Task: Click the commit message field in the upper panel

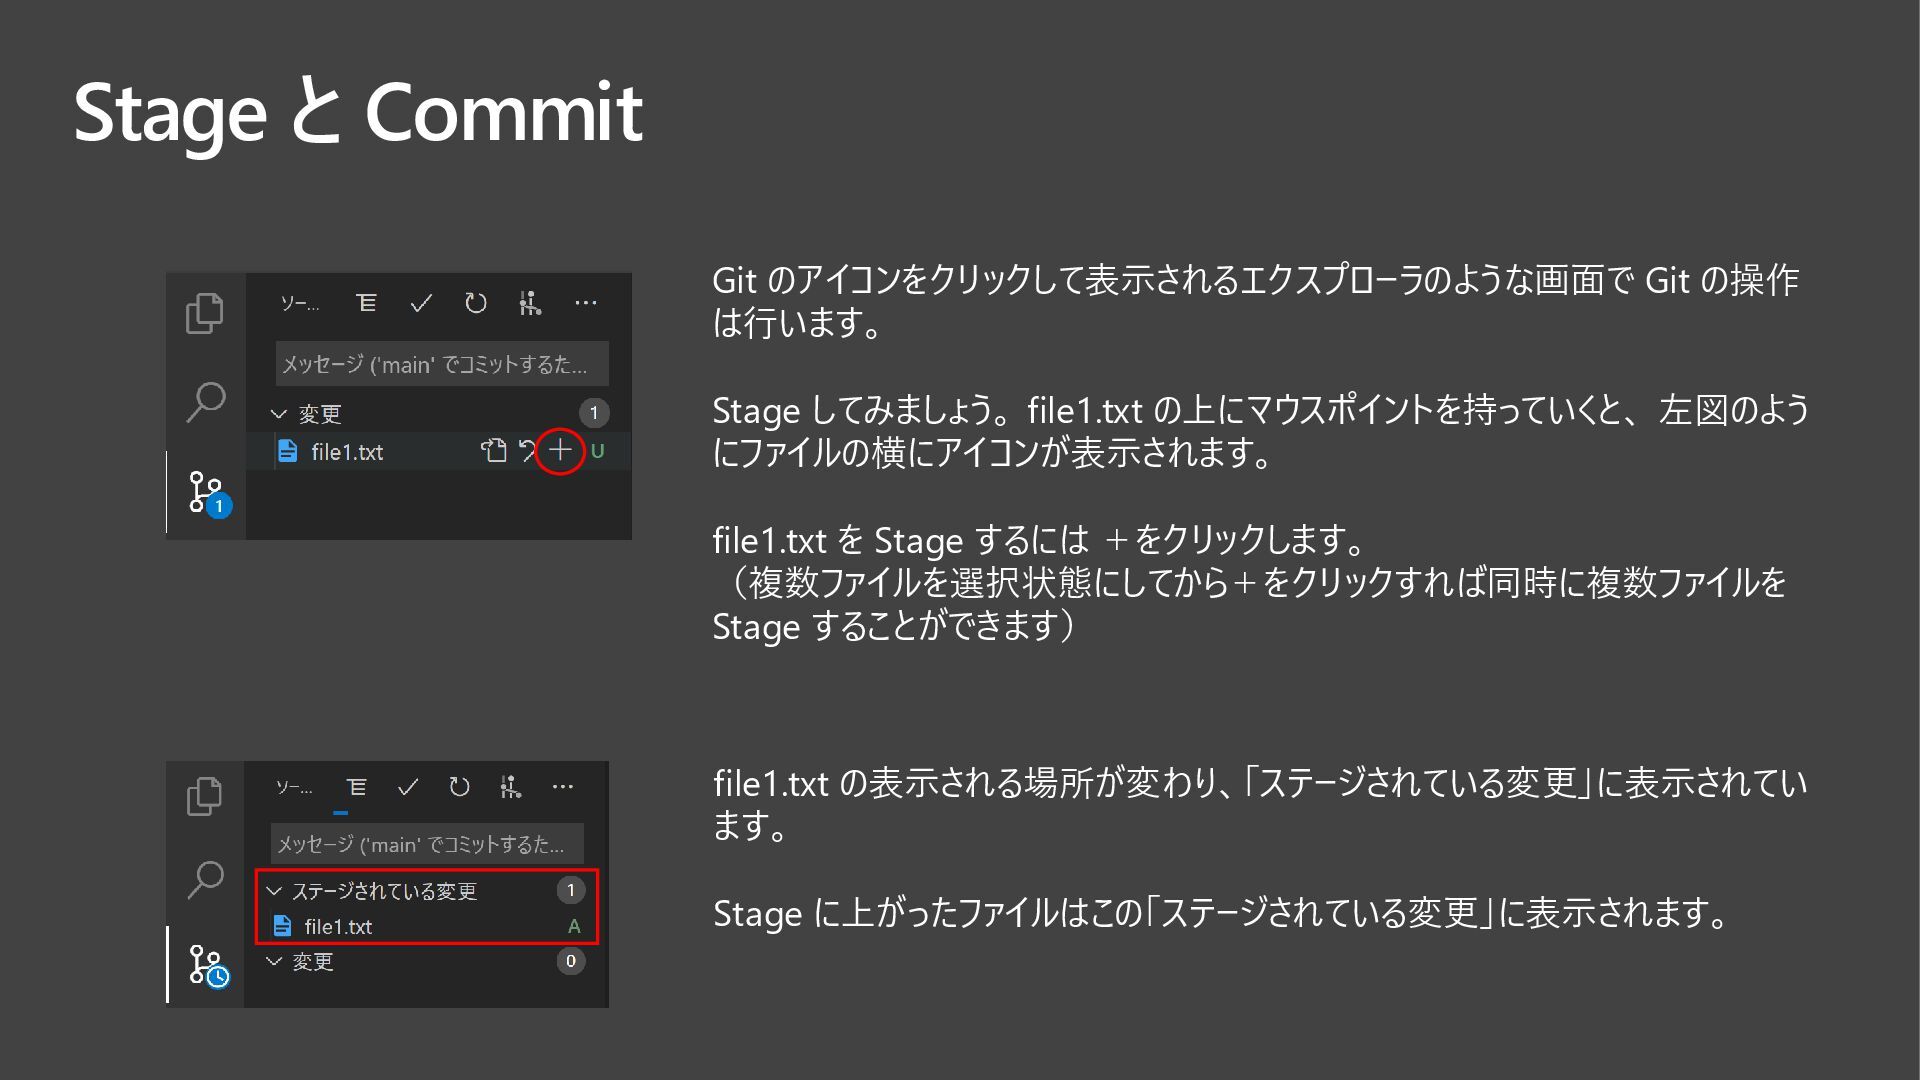Action: pyautogui.click(x=441, y=364)
